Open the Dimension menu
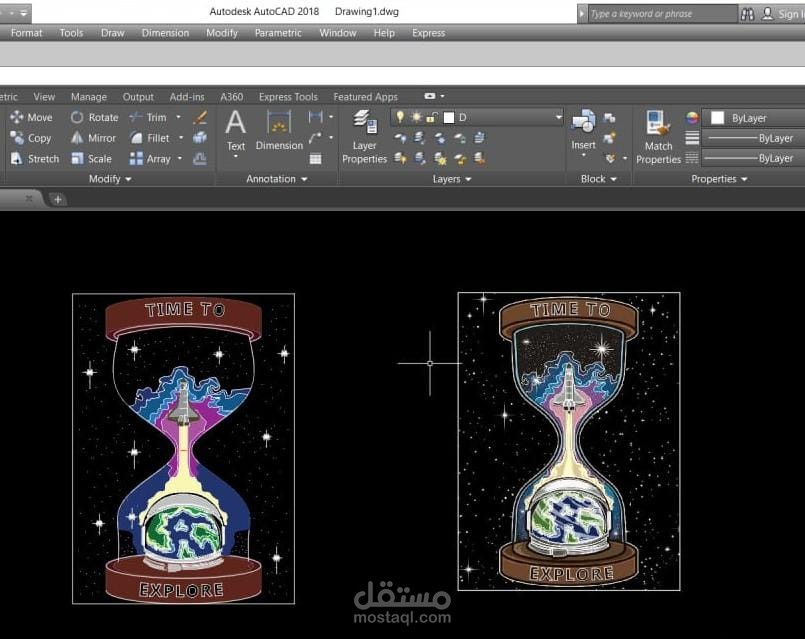 coord(165,33)
